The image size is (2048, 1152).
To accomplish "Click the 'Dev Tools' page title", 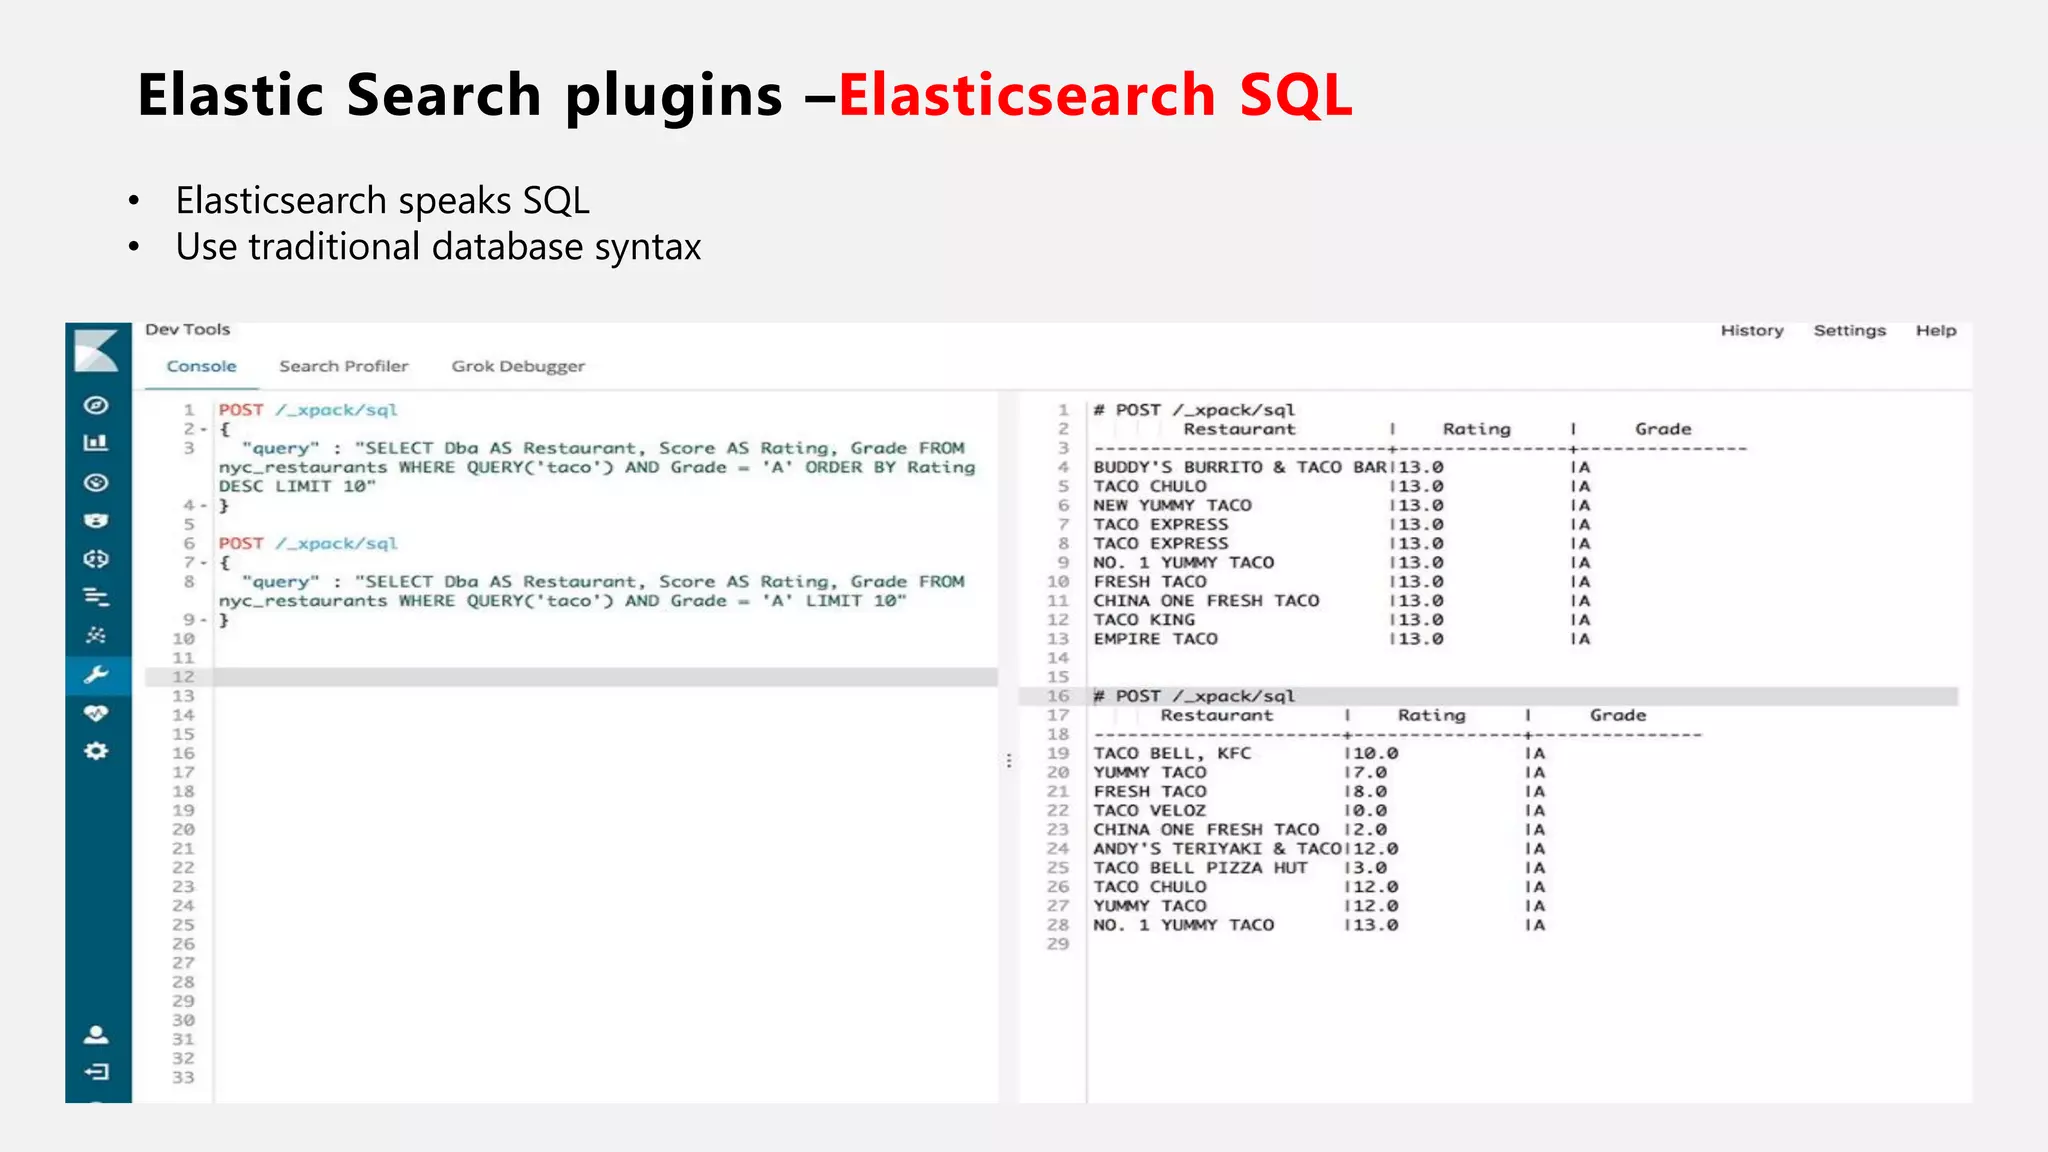I will coord(187,329).
